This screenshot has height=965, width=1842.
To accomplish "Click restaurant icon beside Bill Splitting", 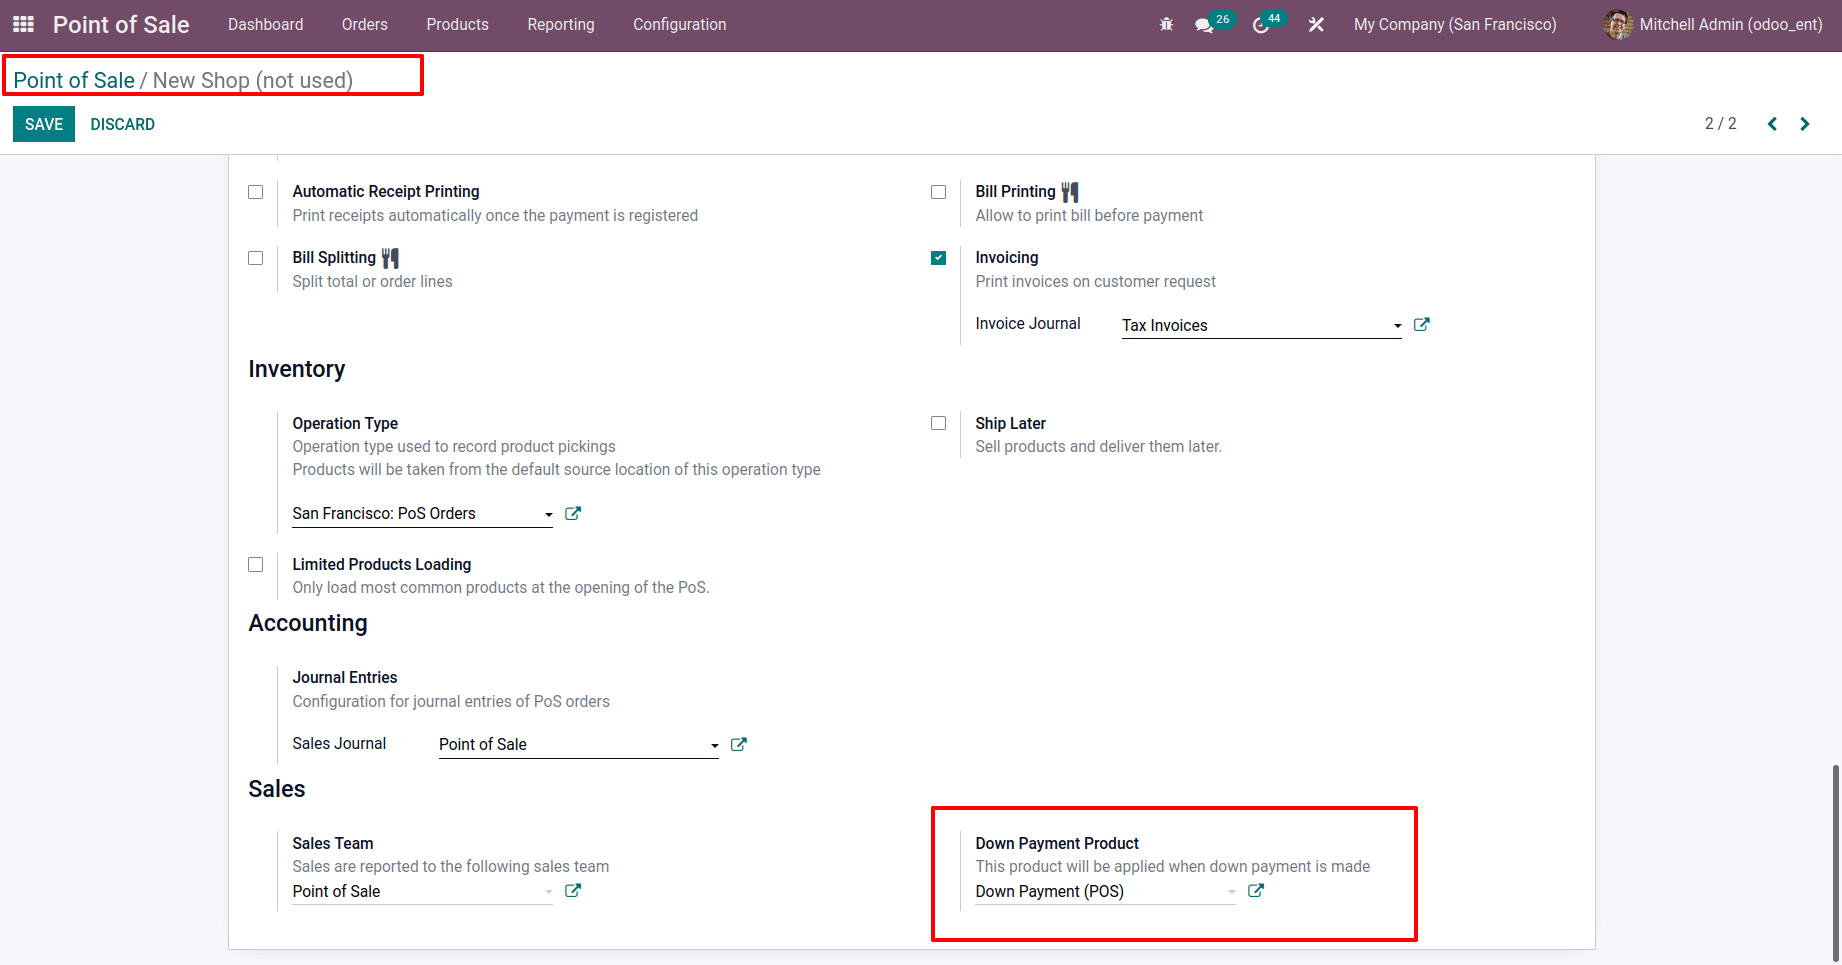I will (390, 258).
